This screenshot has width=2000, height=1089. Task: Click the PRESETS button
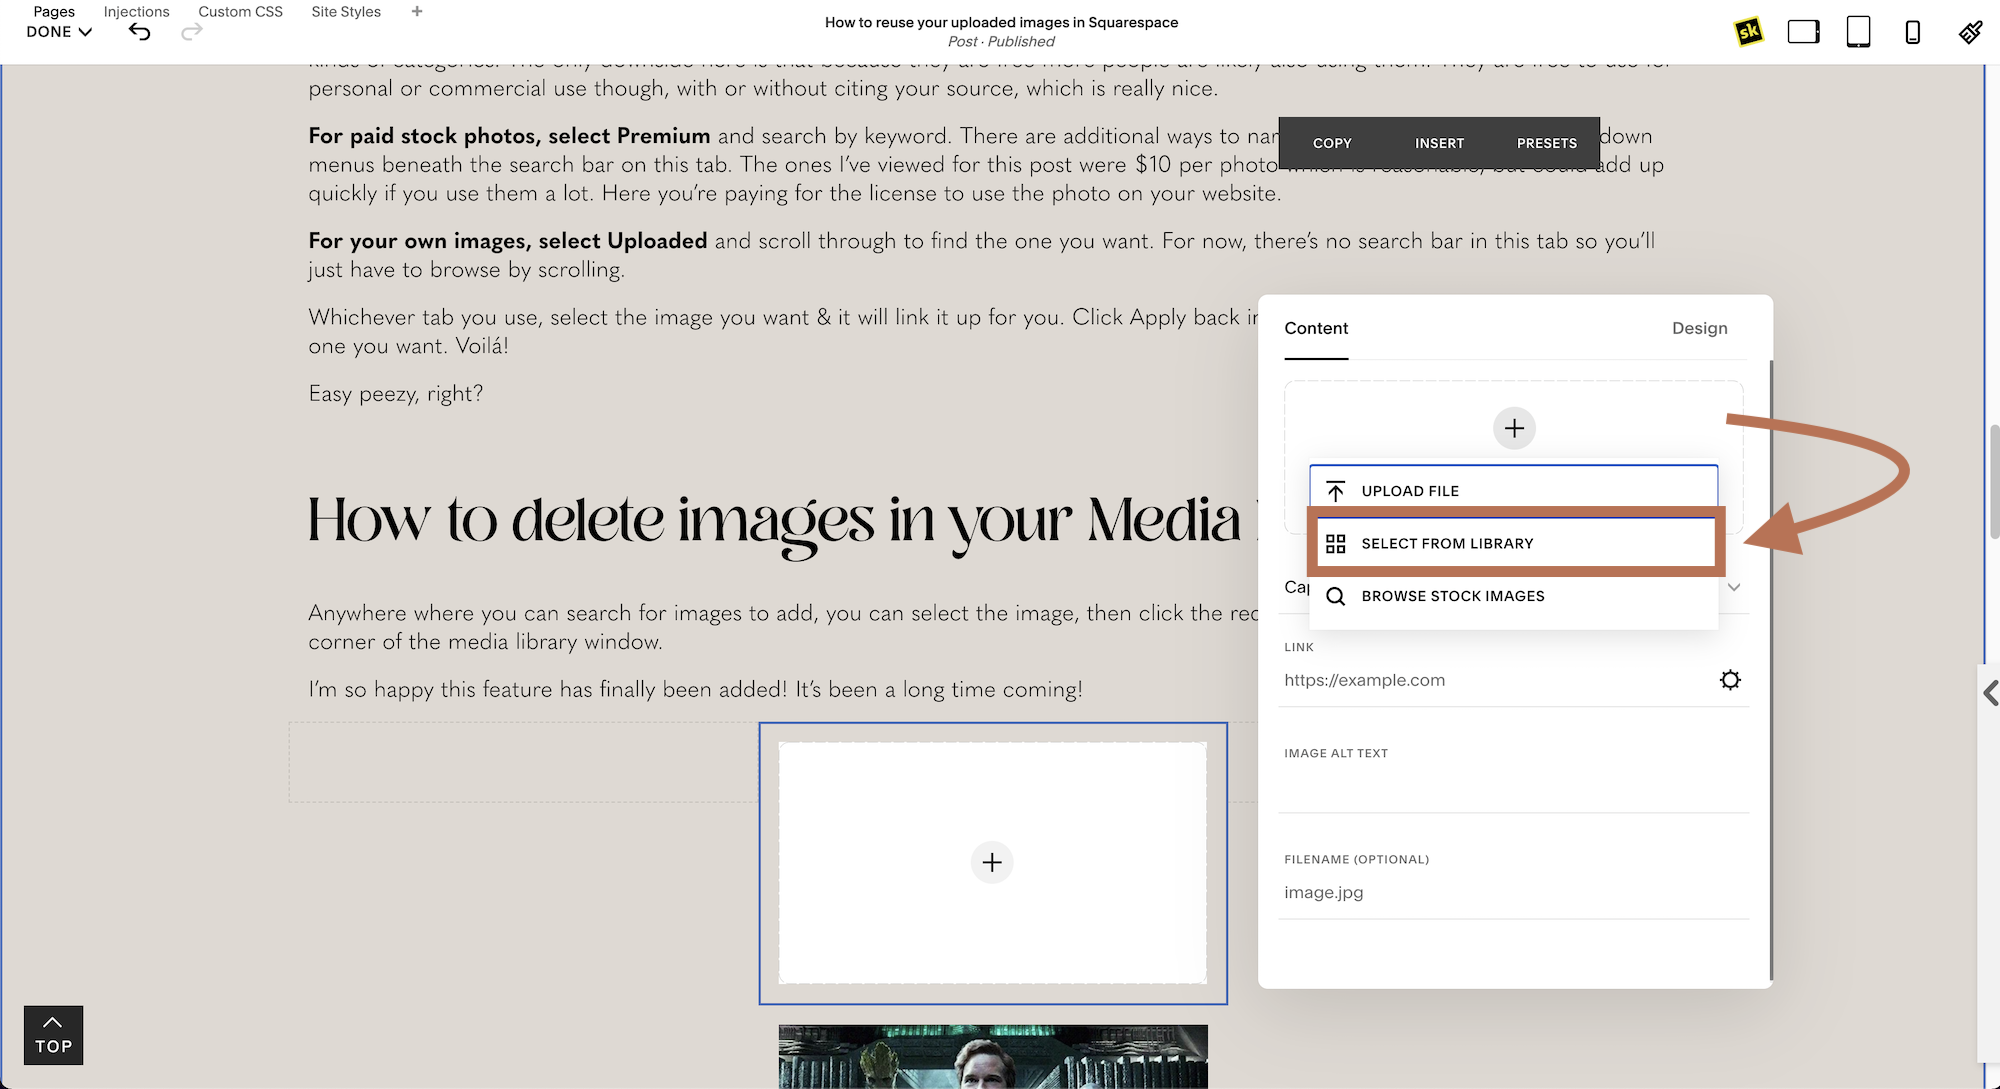coord(1546,143)
